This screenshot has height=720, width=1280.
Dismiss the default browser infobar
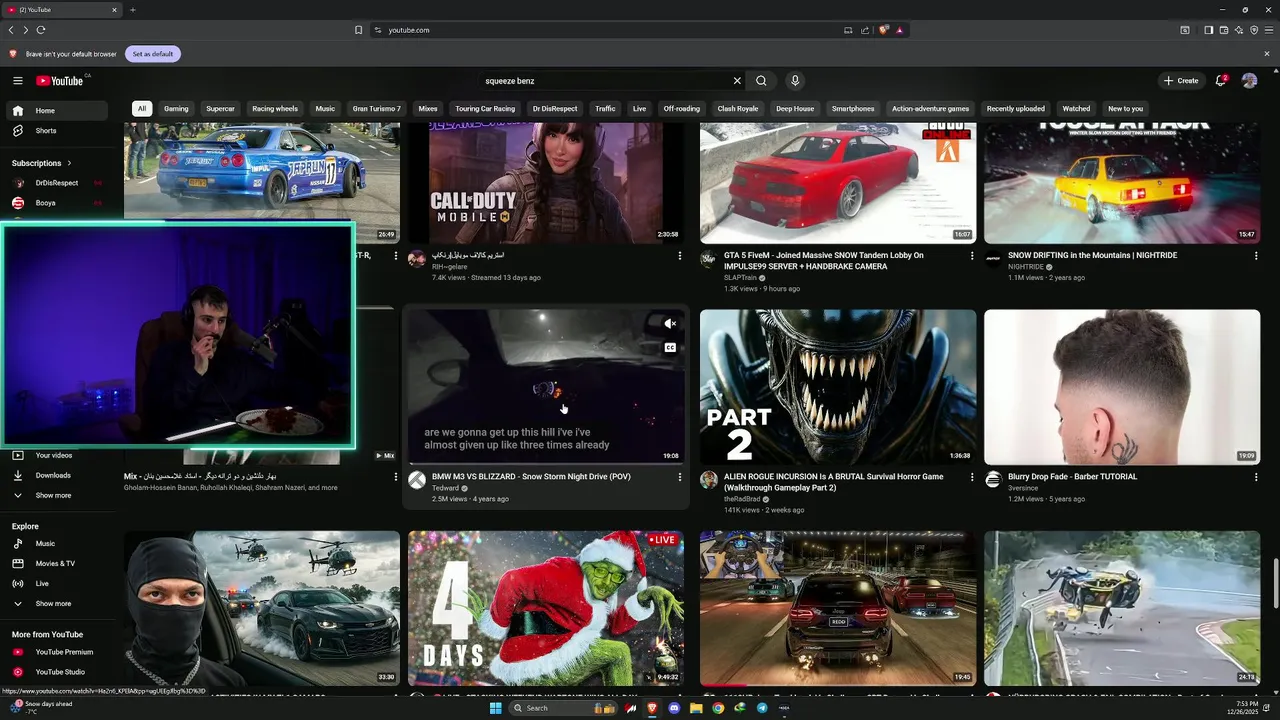point(1267,54)
